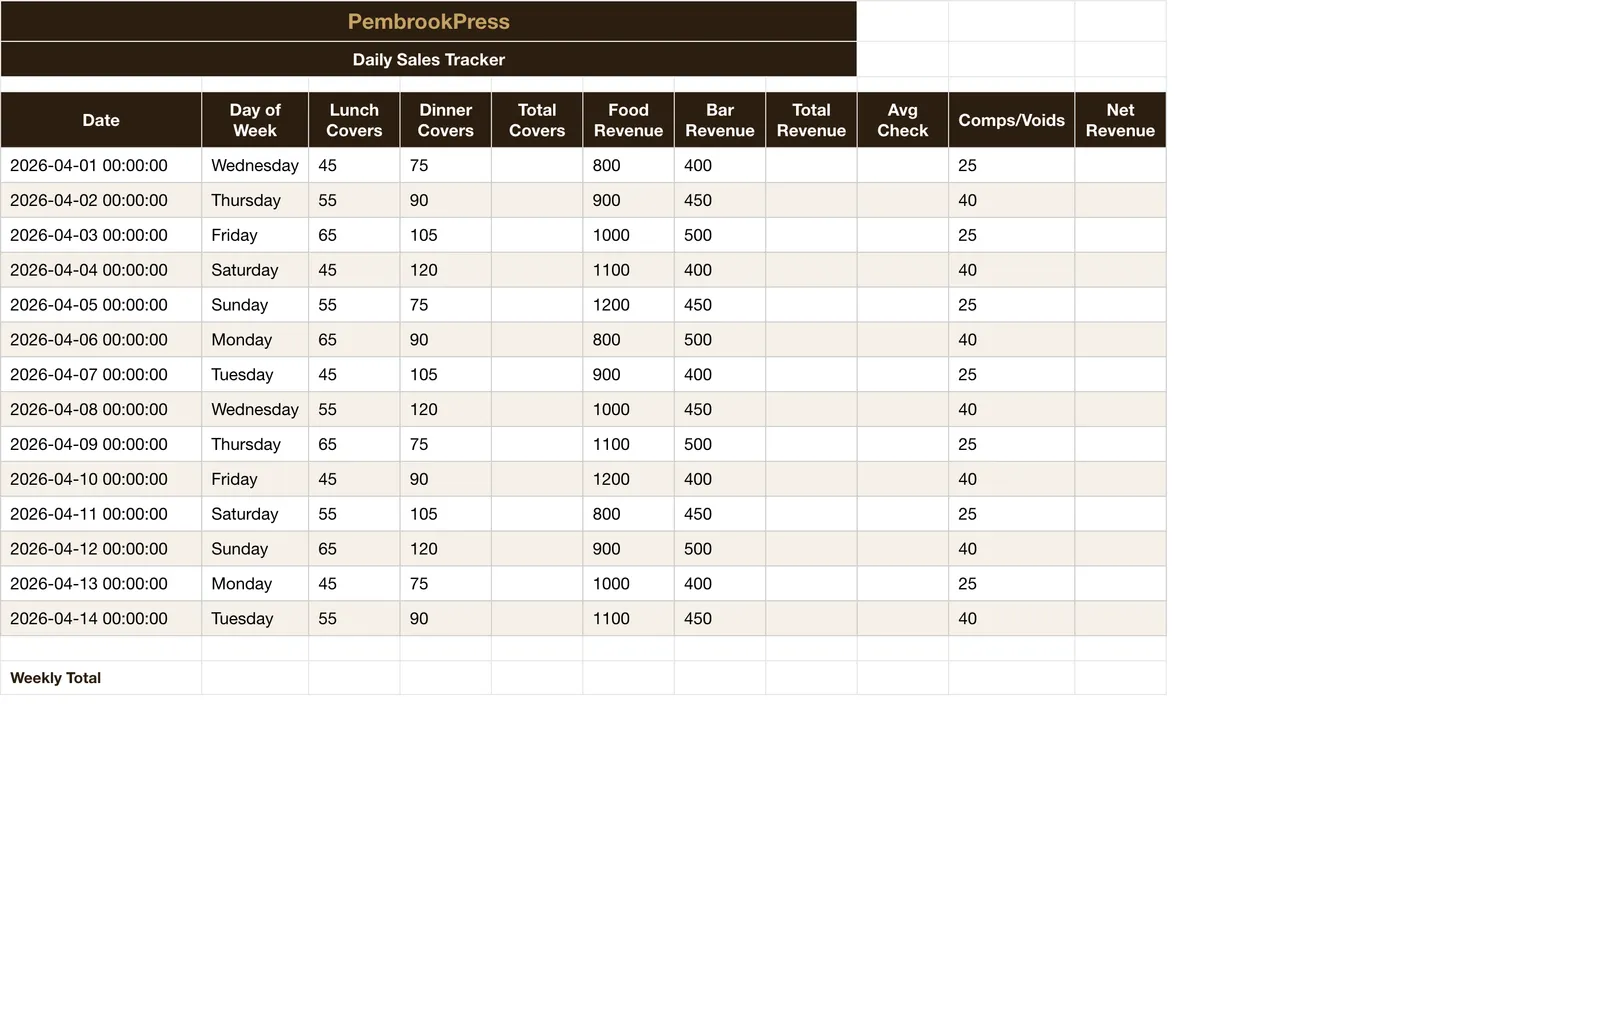This screenshot has width=1600, height=1029.
Task: Click the Day of Week header
Action: [255, 120]
